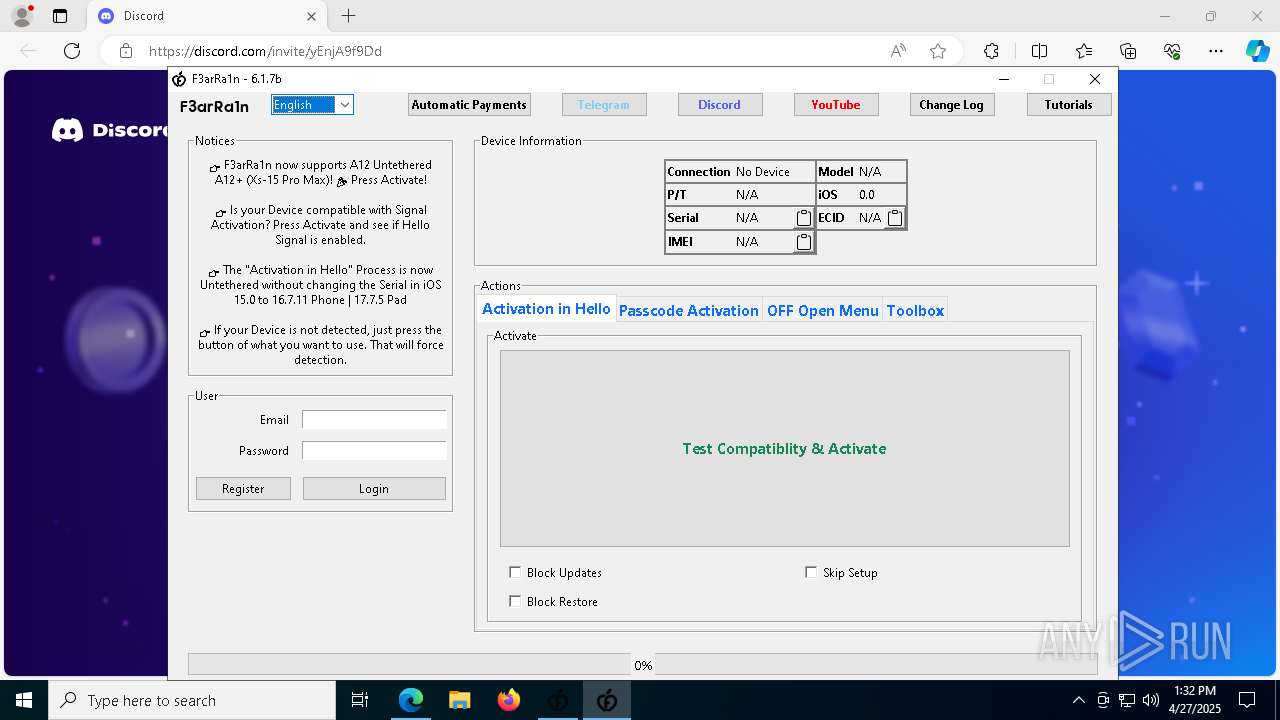Open Edge settings and more menu

(1216, 51)
